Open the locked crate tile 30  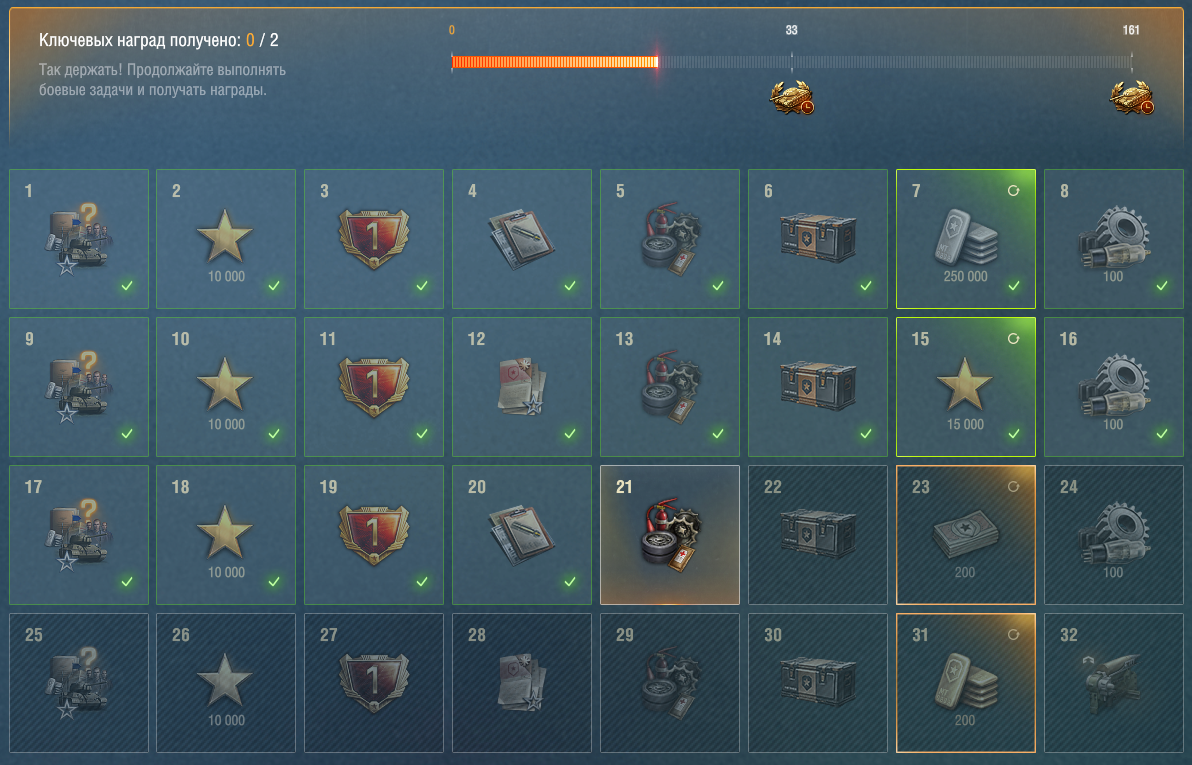pyautogui.click(x=817, y=684)
